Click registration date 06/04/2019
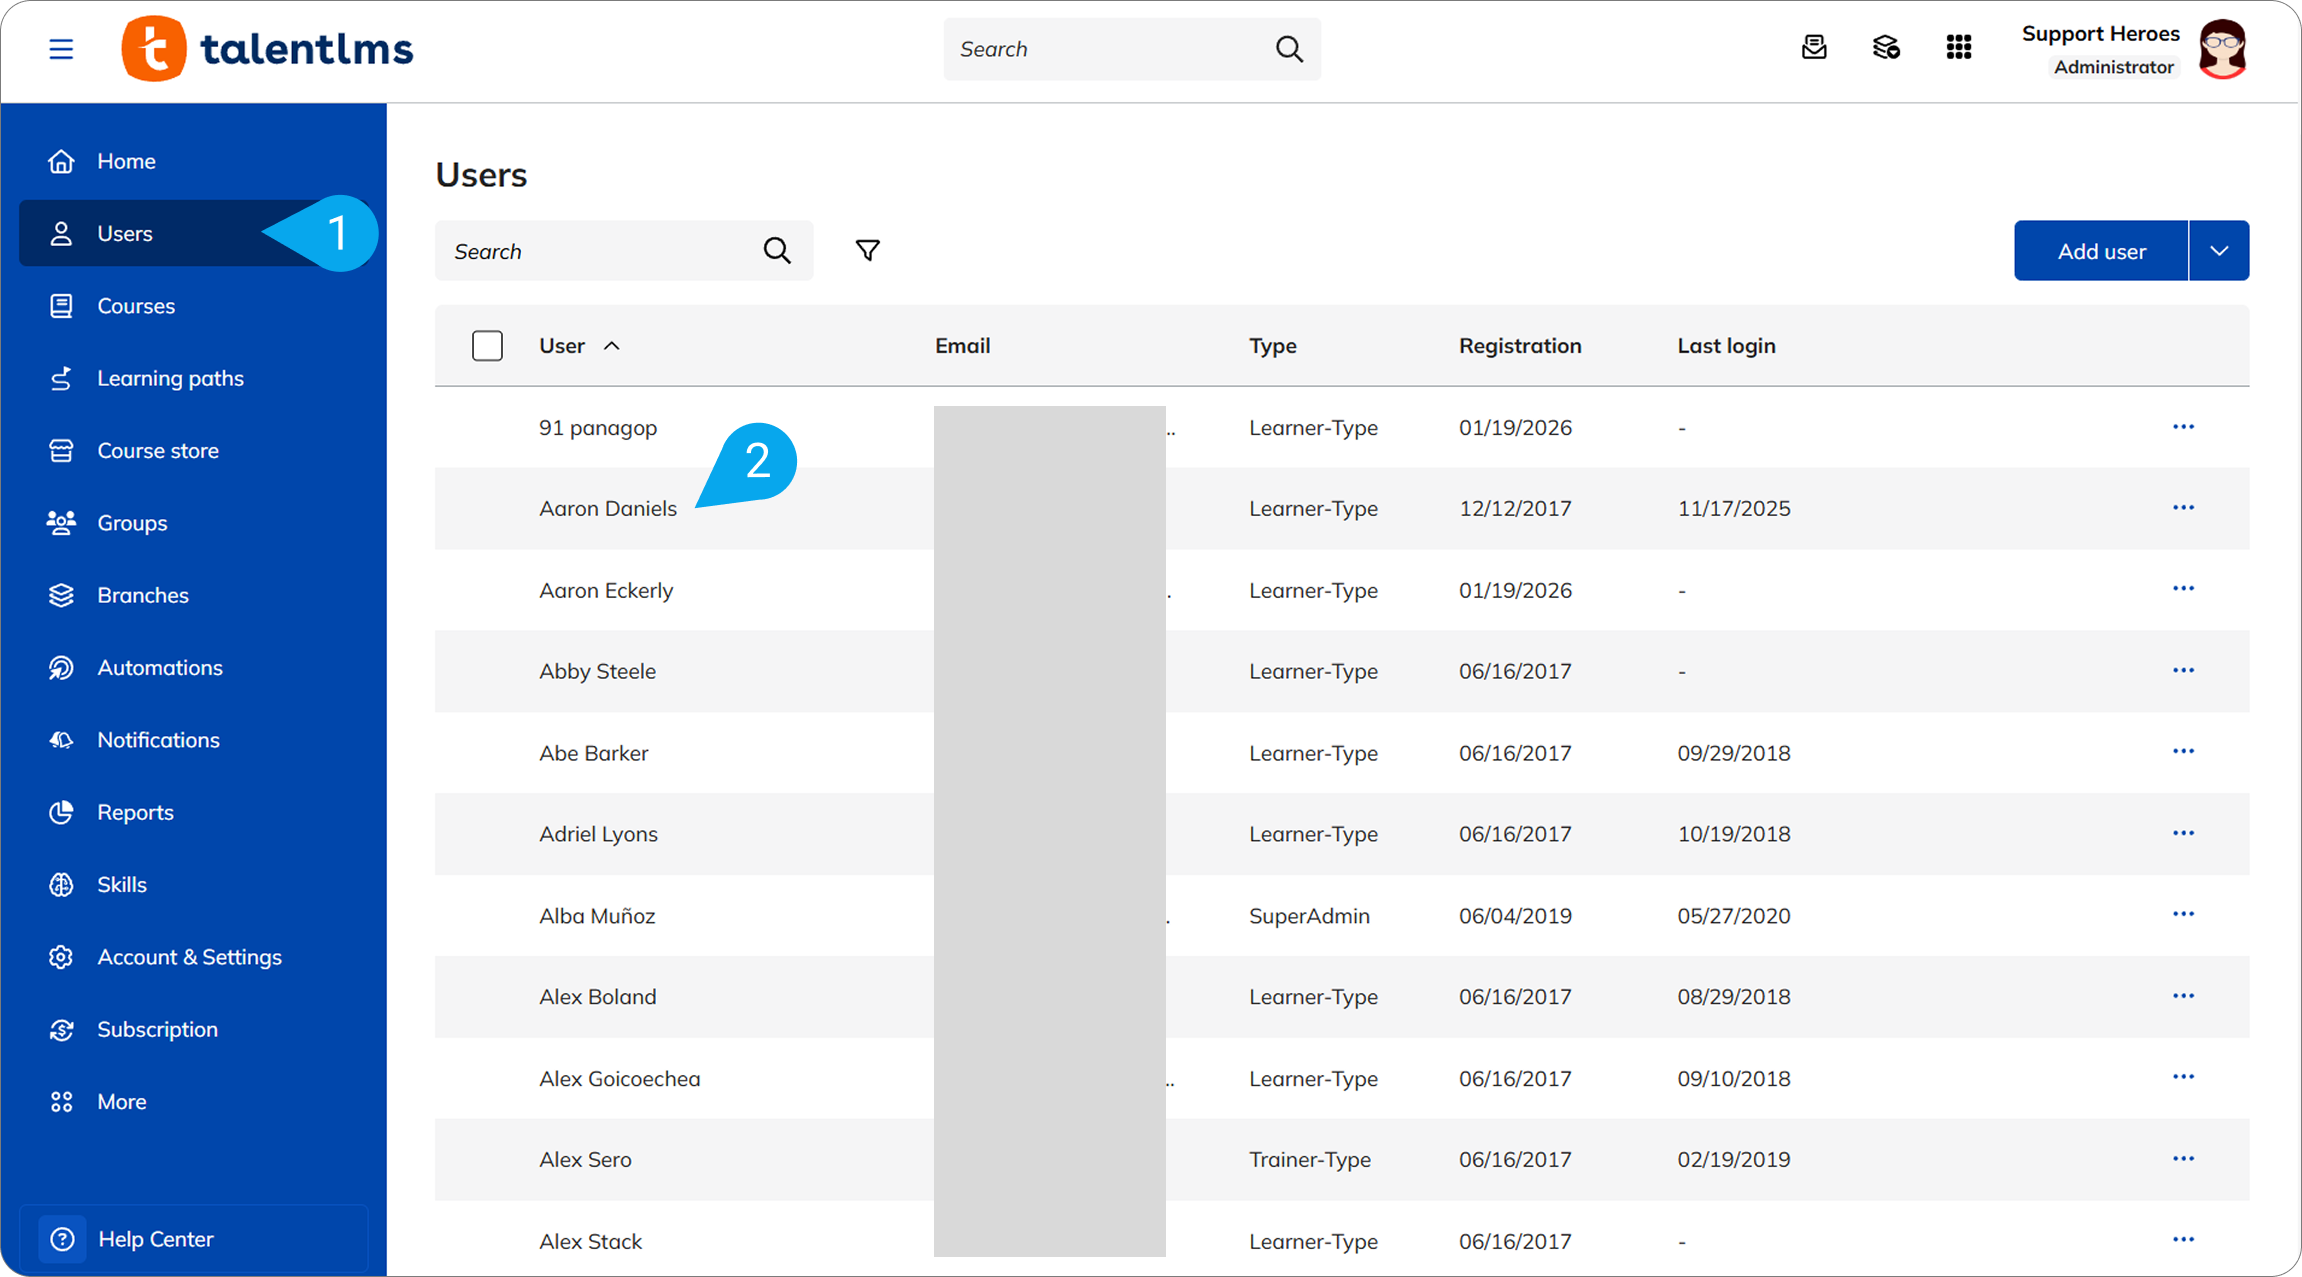 (1515, 916)
